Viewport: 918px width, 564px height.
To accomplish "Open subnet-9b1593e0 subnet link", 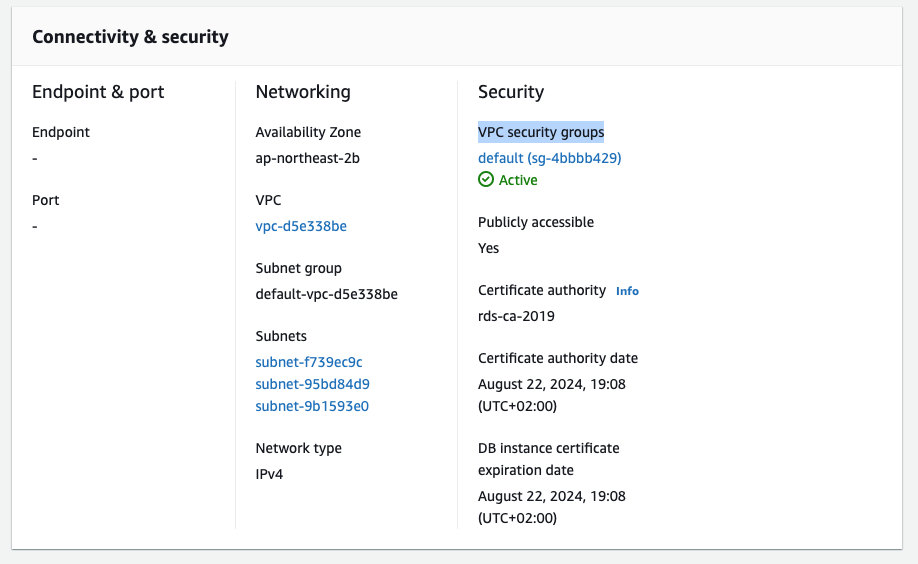I will tap(312, 406).
